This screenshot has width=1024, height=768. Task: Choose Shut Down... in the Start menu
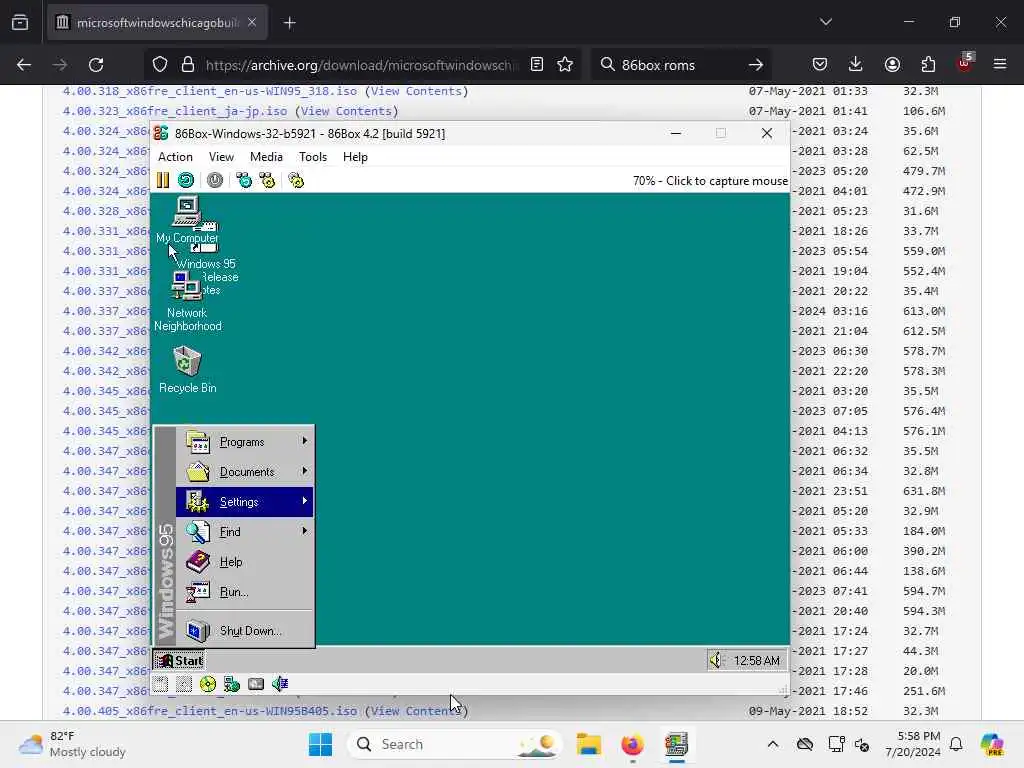coord(244,630)
